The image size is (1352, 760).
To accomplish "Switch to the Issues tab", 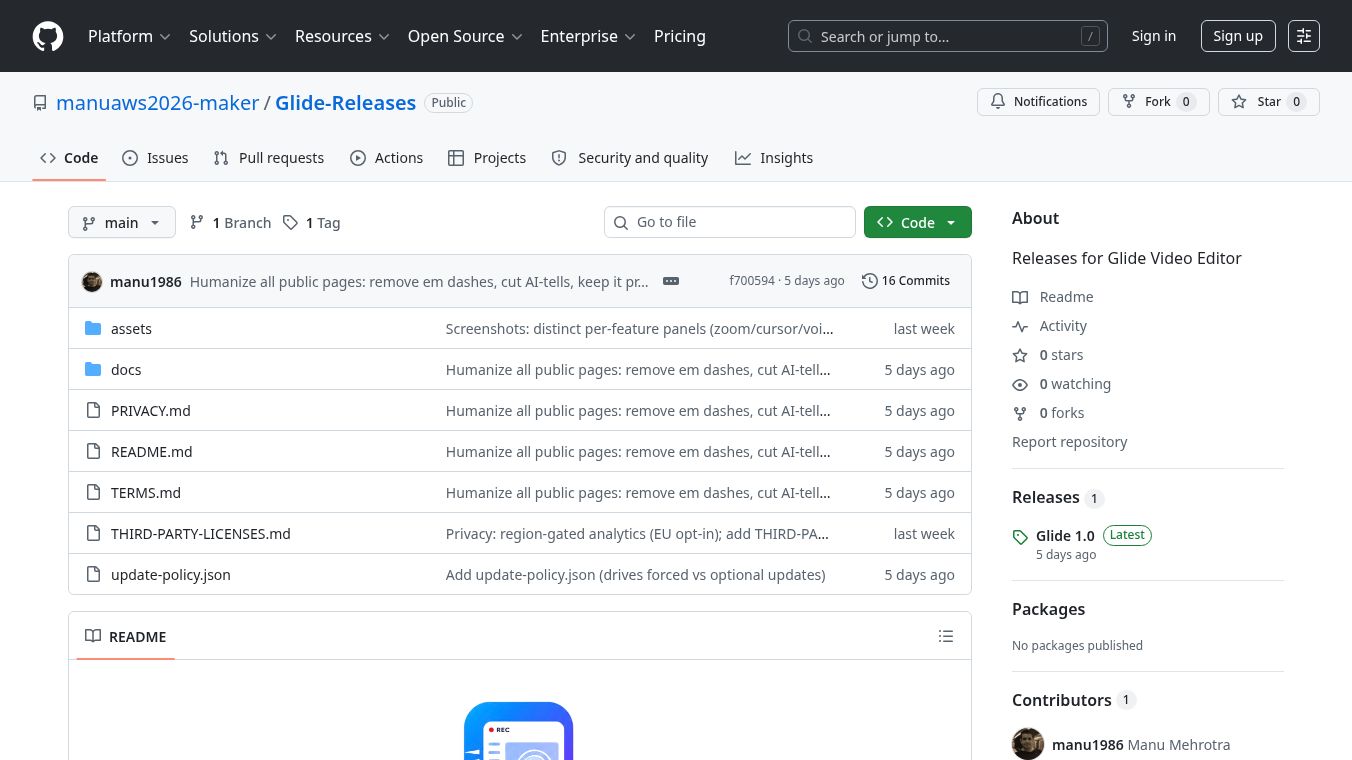I will tap(155, 158).
